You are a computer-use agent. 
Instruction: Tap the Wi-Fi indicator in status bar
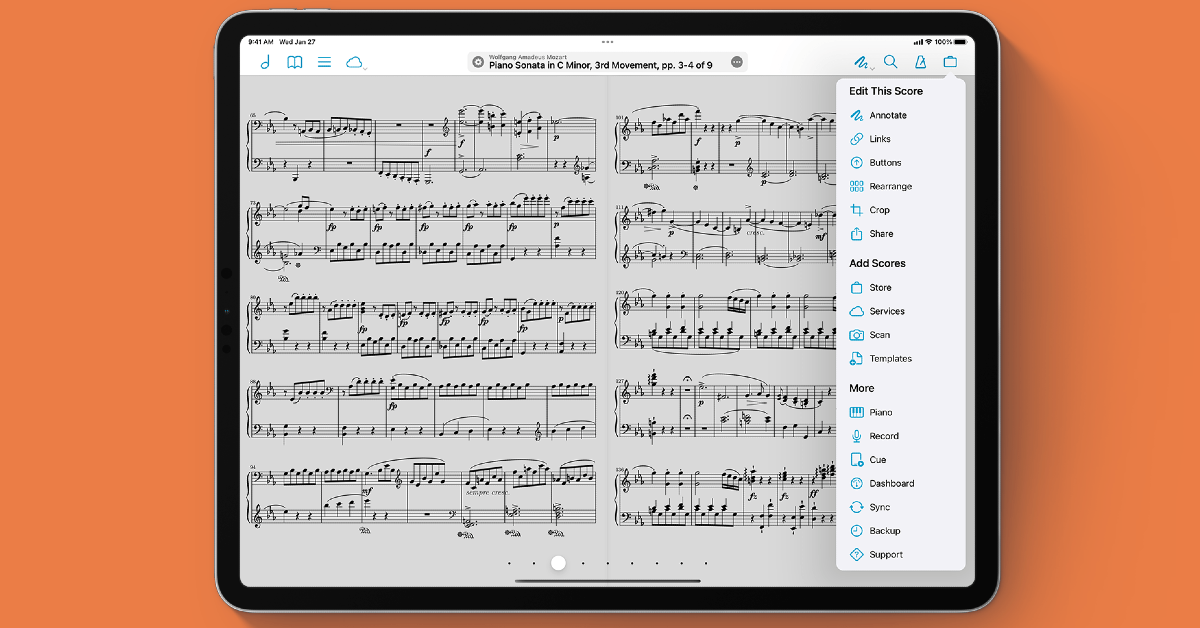click(x=929, y=42)
